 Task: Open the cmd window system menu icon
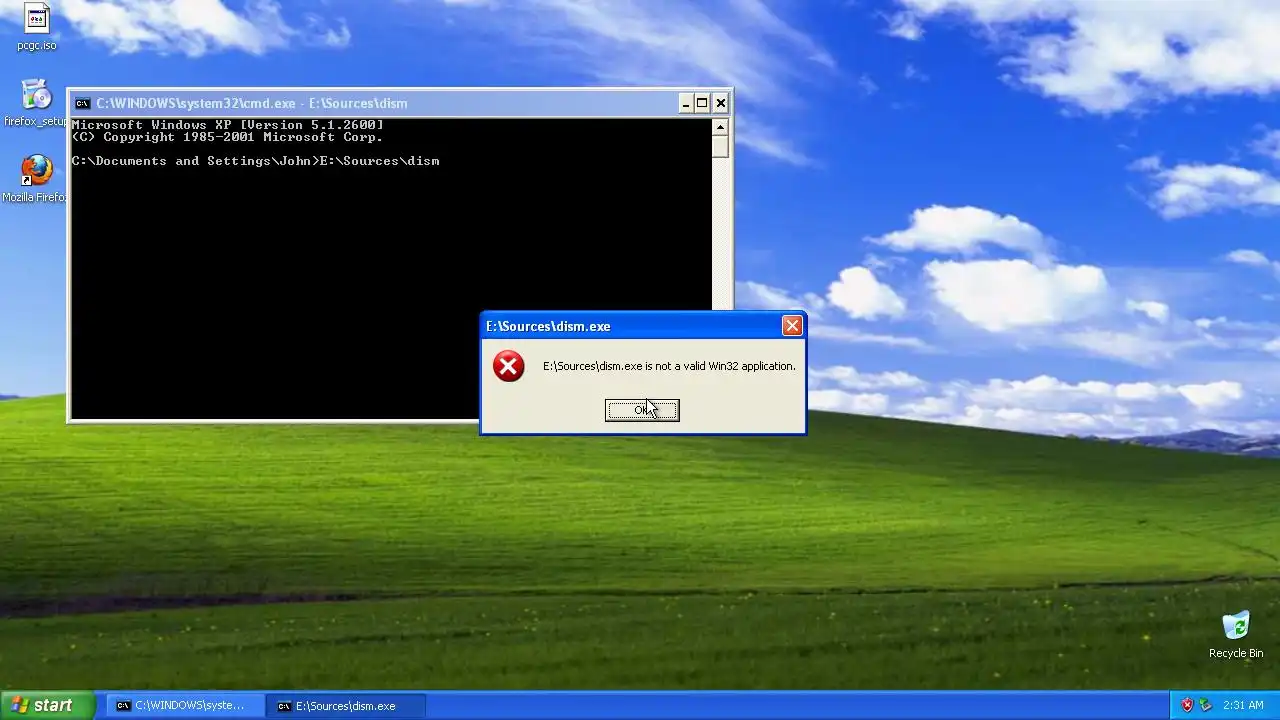[x=82, y=103]
